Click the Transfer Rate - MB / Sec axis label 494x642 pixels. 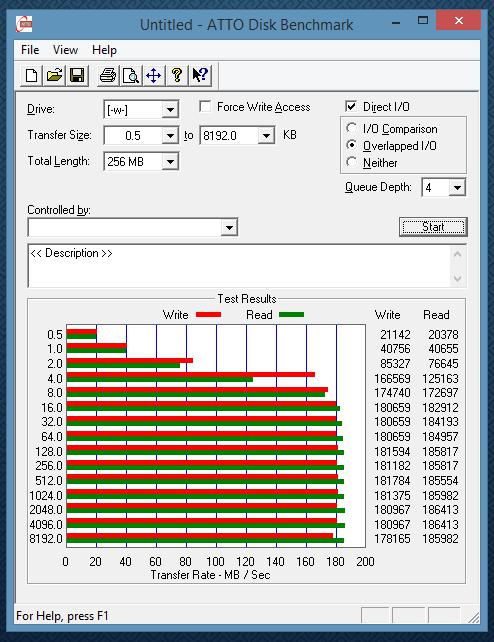coord(210,575)
